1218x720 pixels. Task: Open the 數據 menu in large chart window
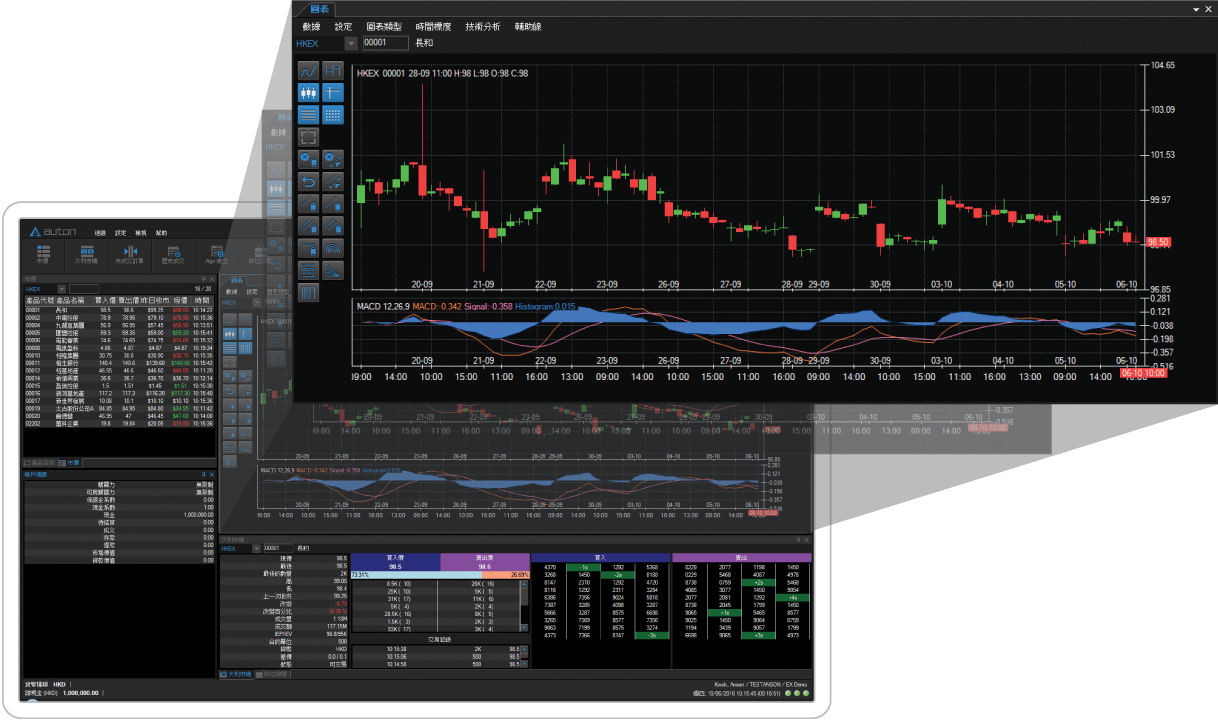click(x=311, y=27)
